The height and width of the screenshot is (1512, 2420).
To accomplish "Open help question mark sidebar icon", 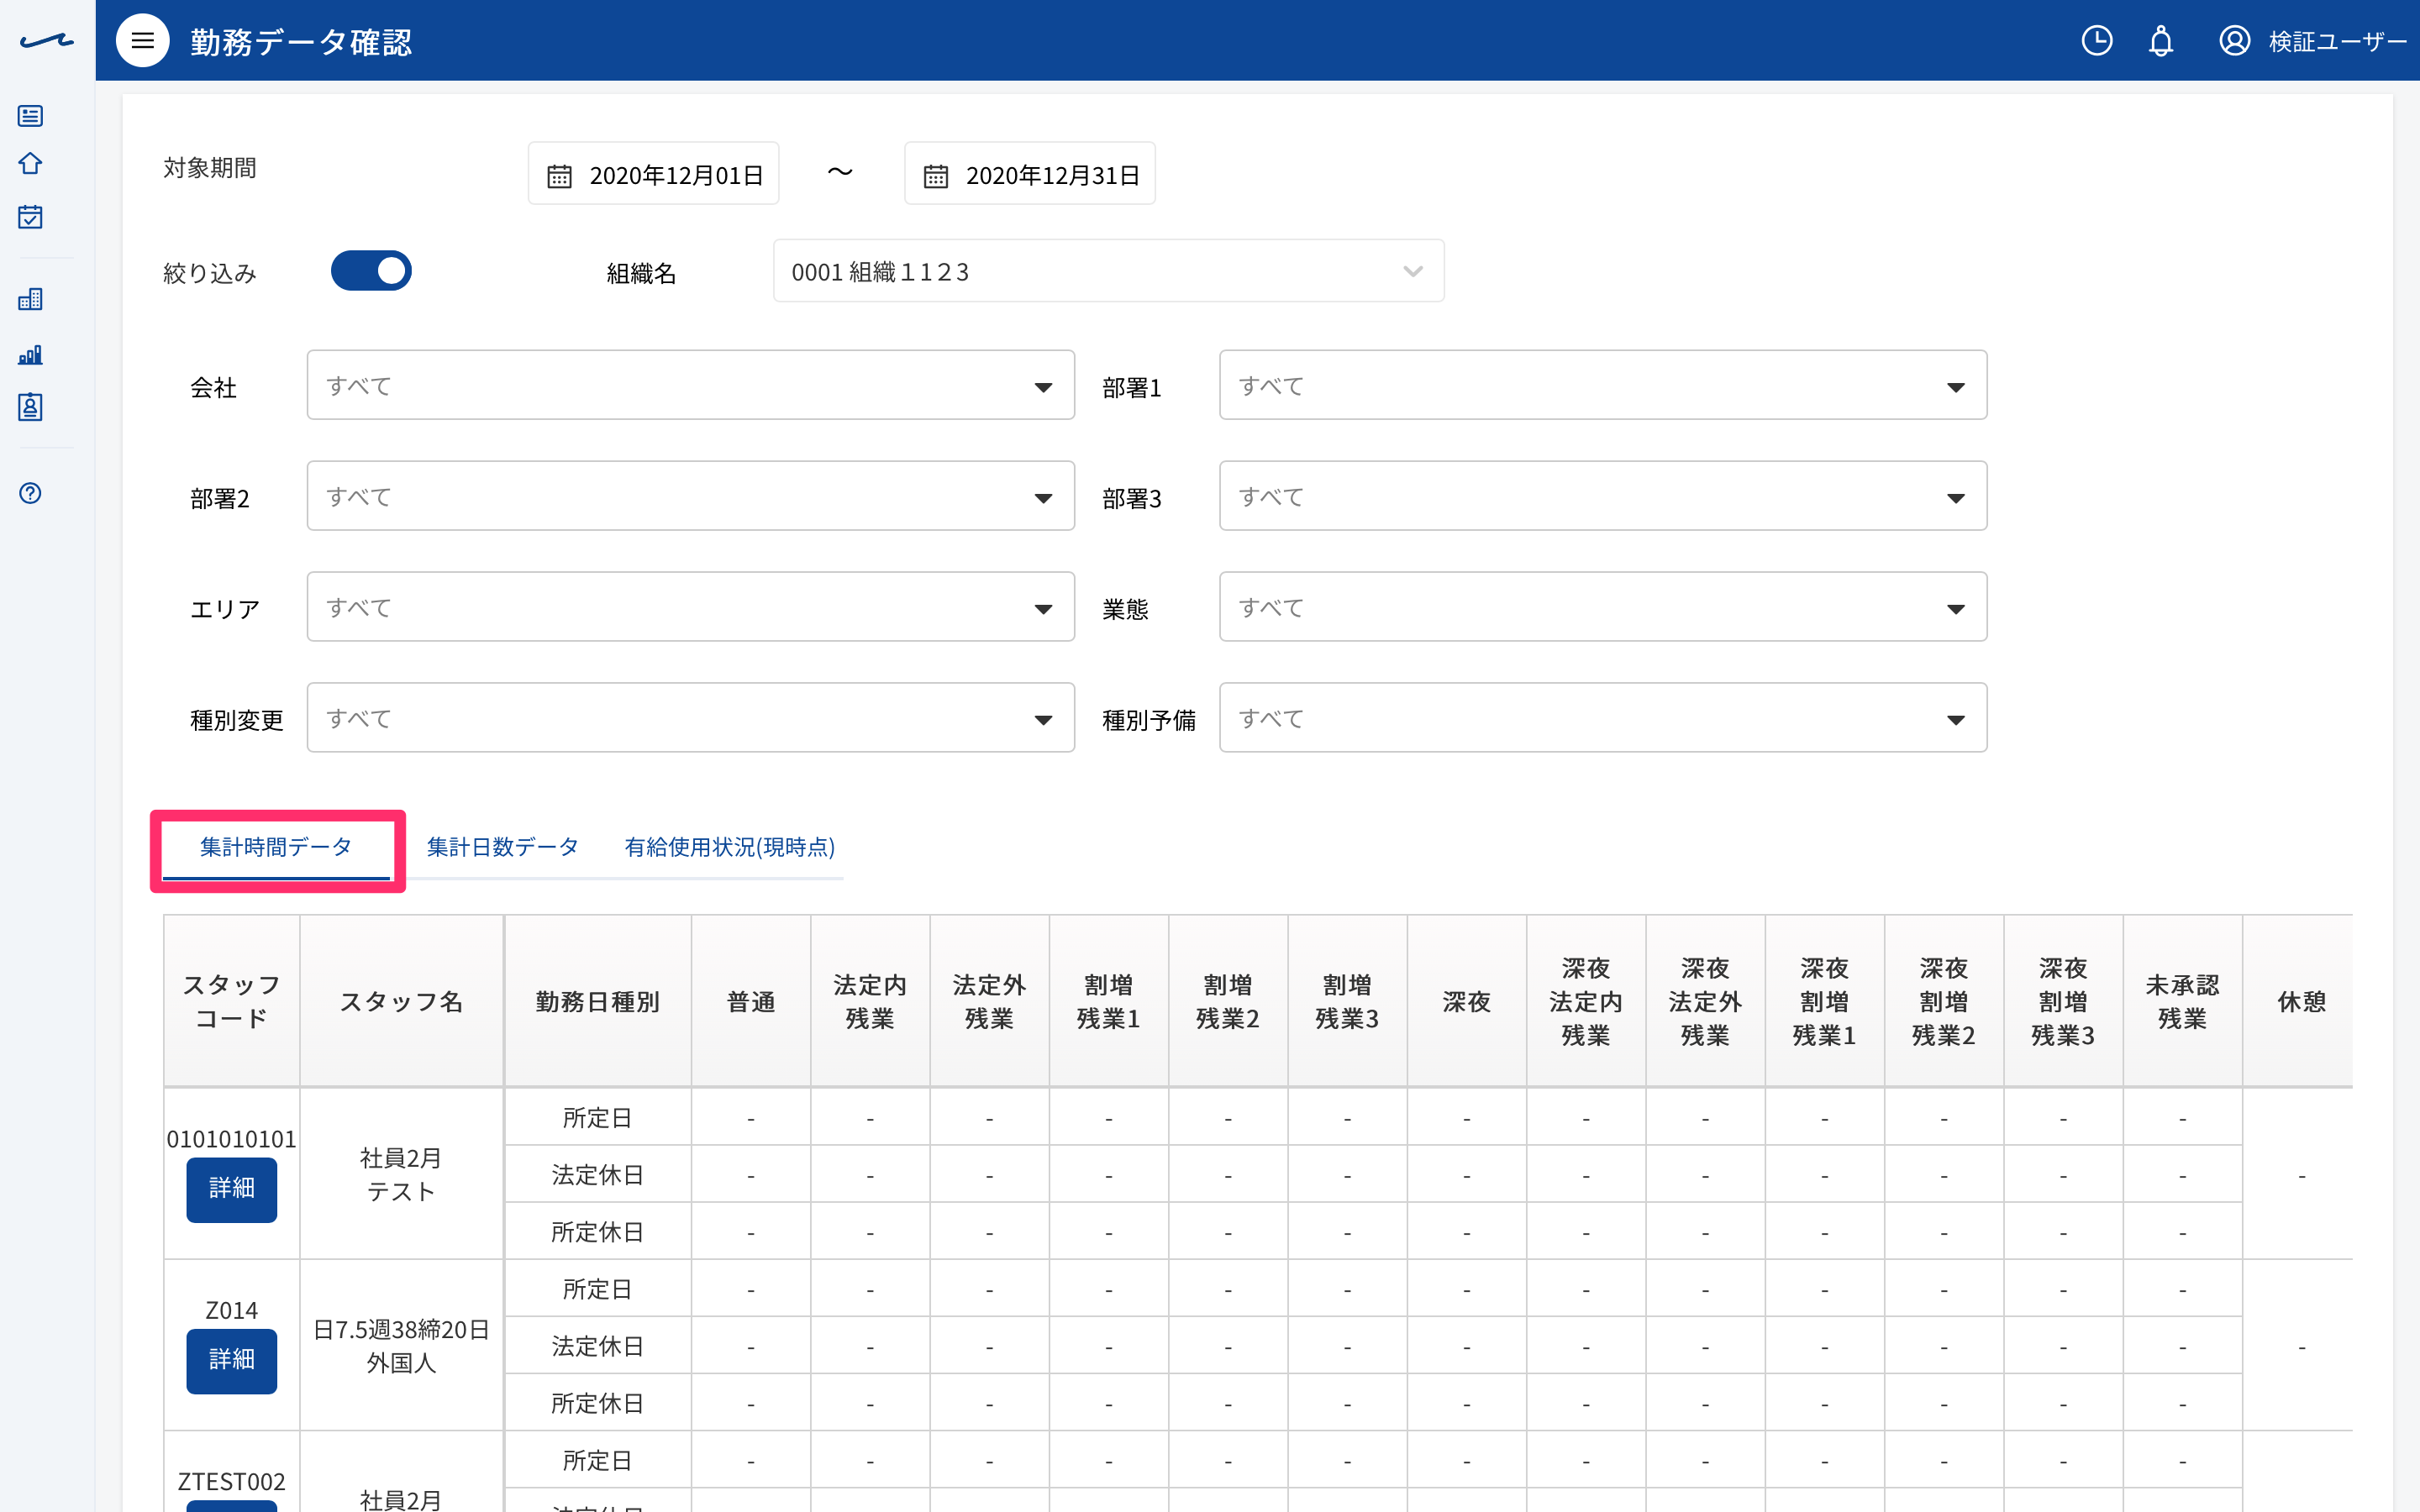I will coord(30,493).
